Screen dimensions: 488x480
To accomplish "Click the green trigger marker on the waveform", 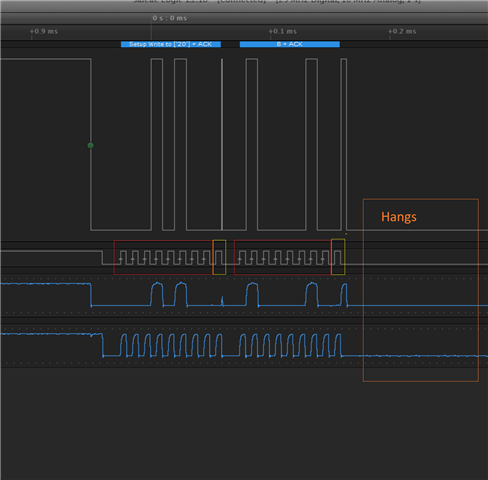I will tap(90, 145).
